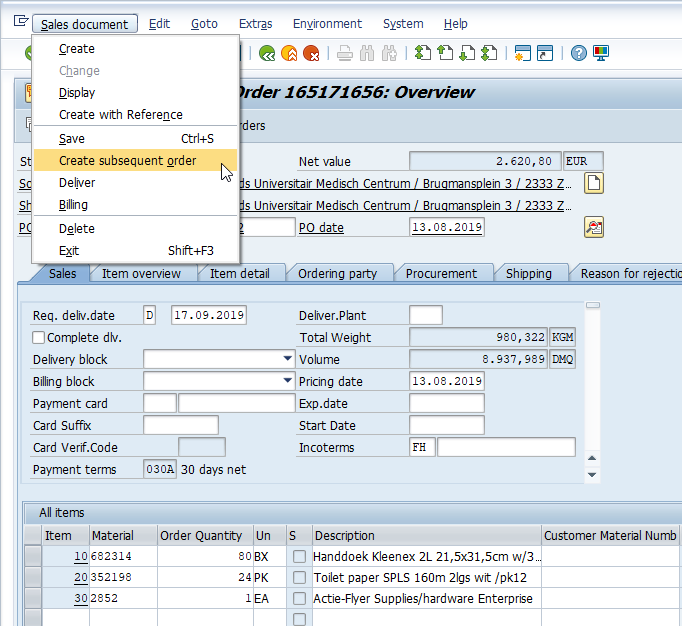
Task: Open the Billing block dropdown
Action: [x=287, y=381]
